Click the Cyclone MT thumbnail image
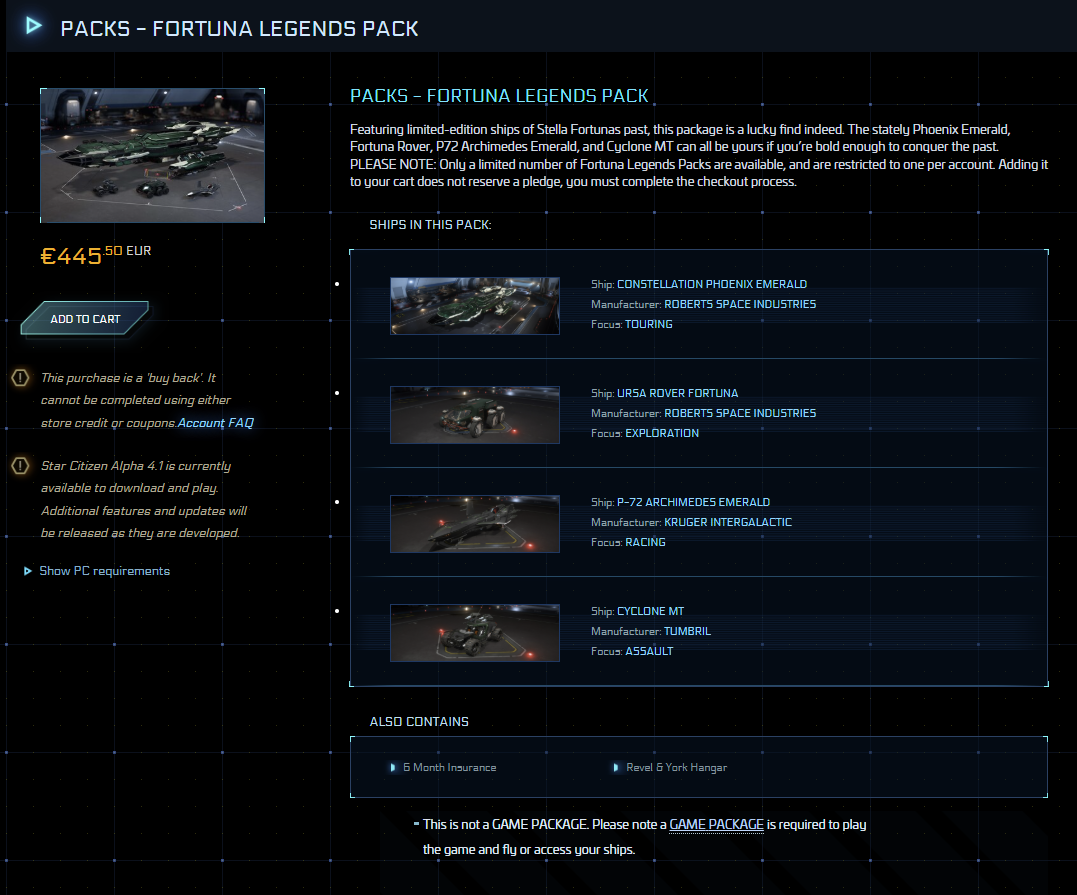 [475, 633]
